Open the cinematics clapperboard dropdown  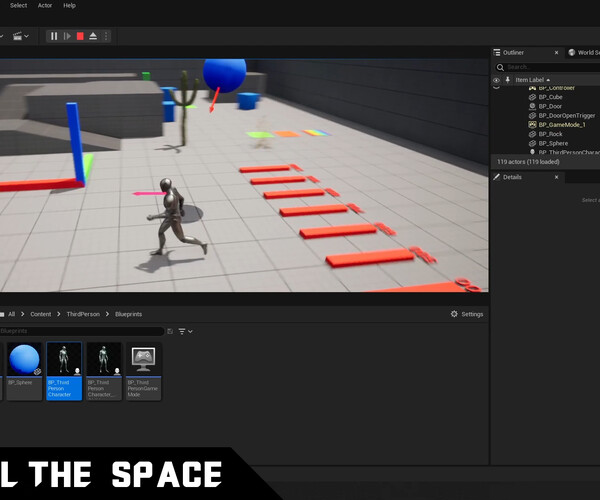(x=21, y=36)
